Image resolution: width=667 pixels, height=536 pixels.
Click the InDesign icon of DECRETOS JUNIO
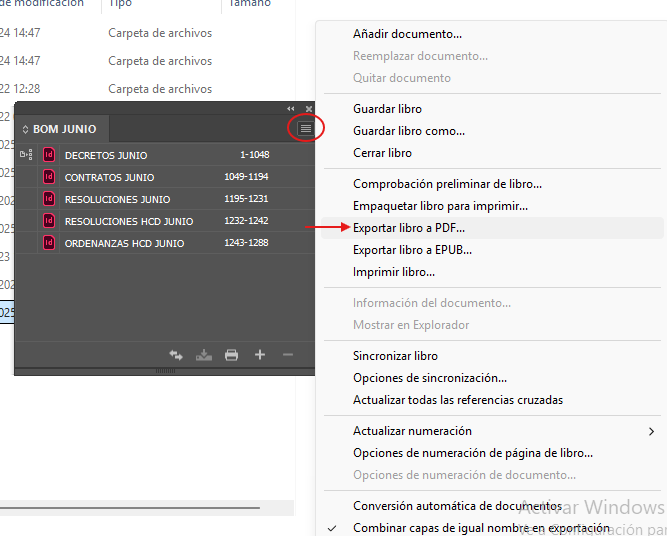coord(49,154)
